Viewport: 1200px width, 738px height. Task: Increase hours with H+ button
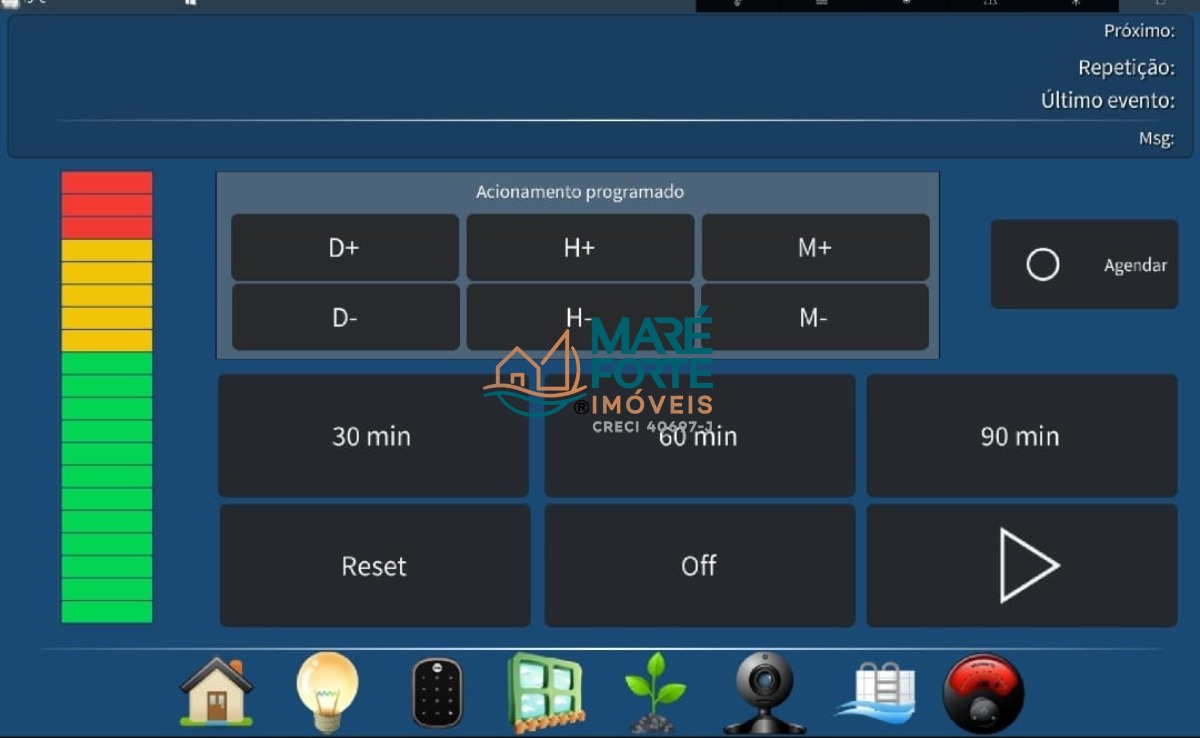579,248
